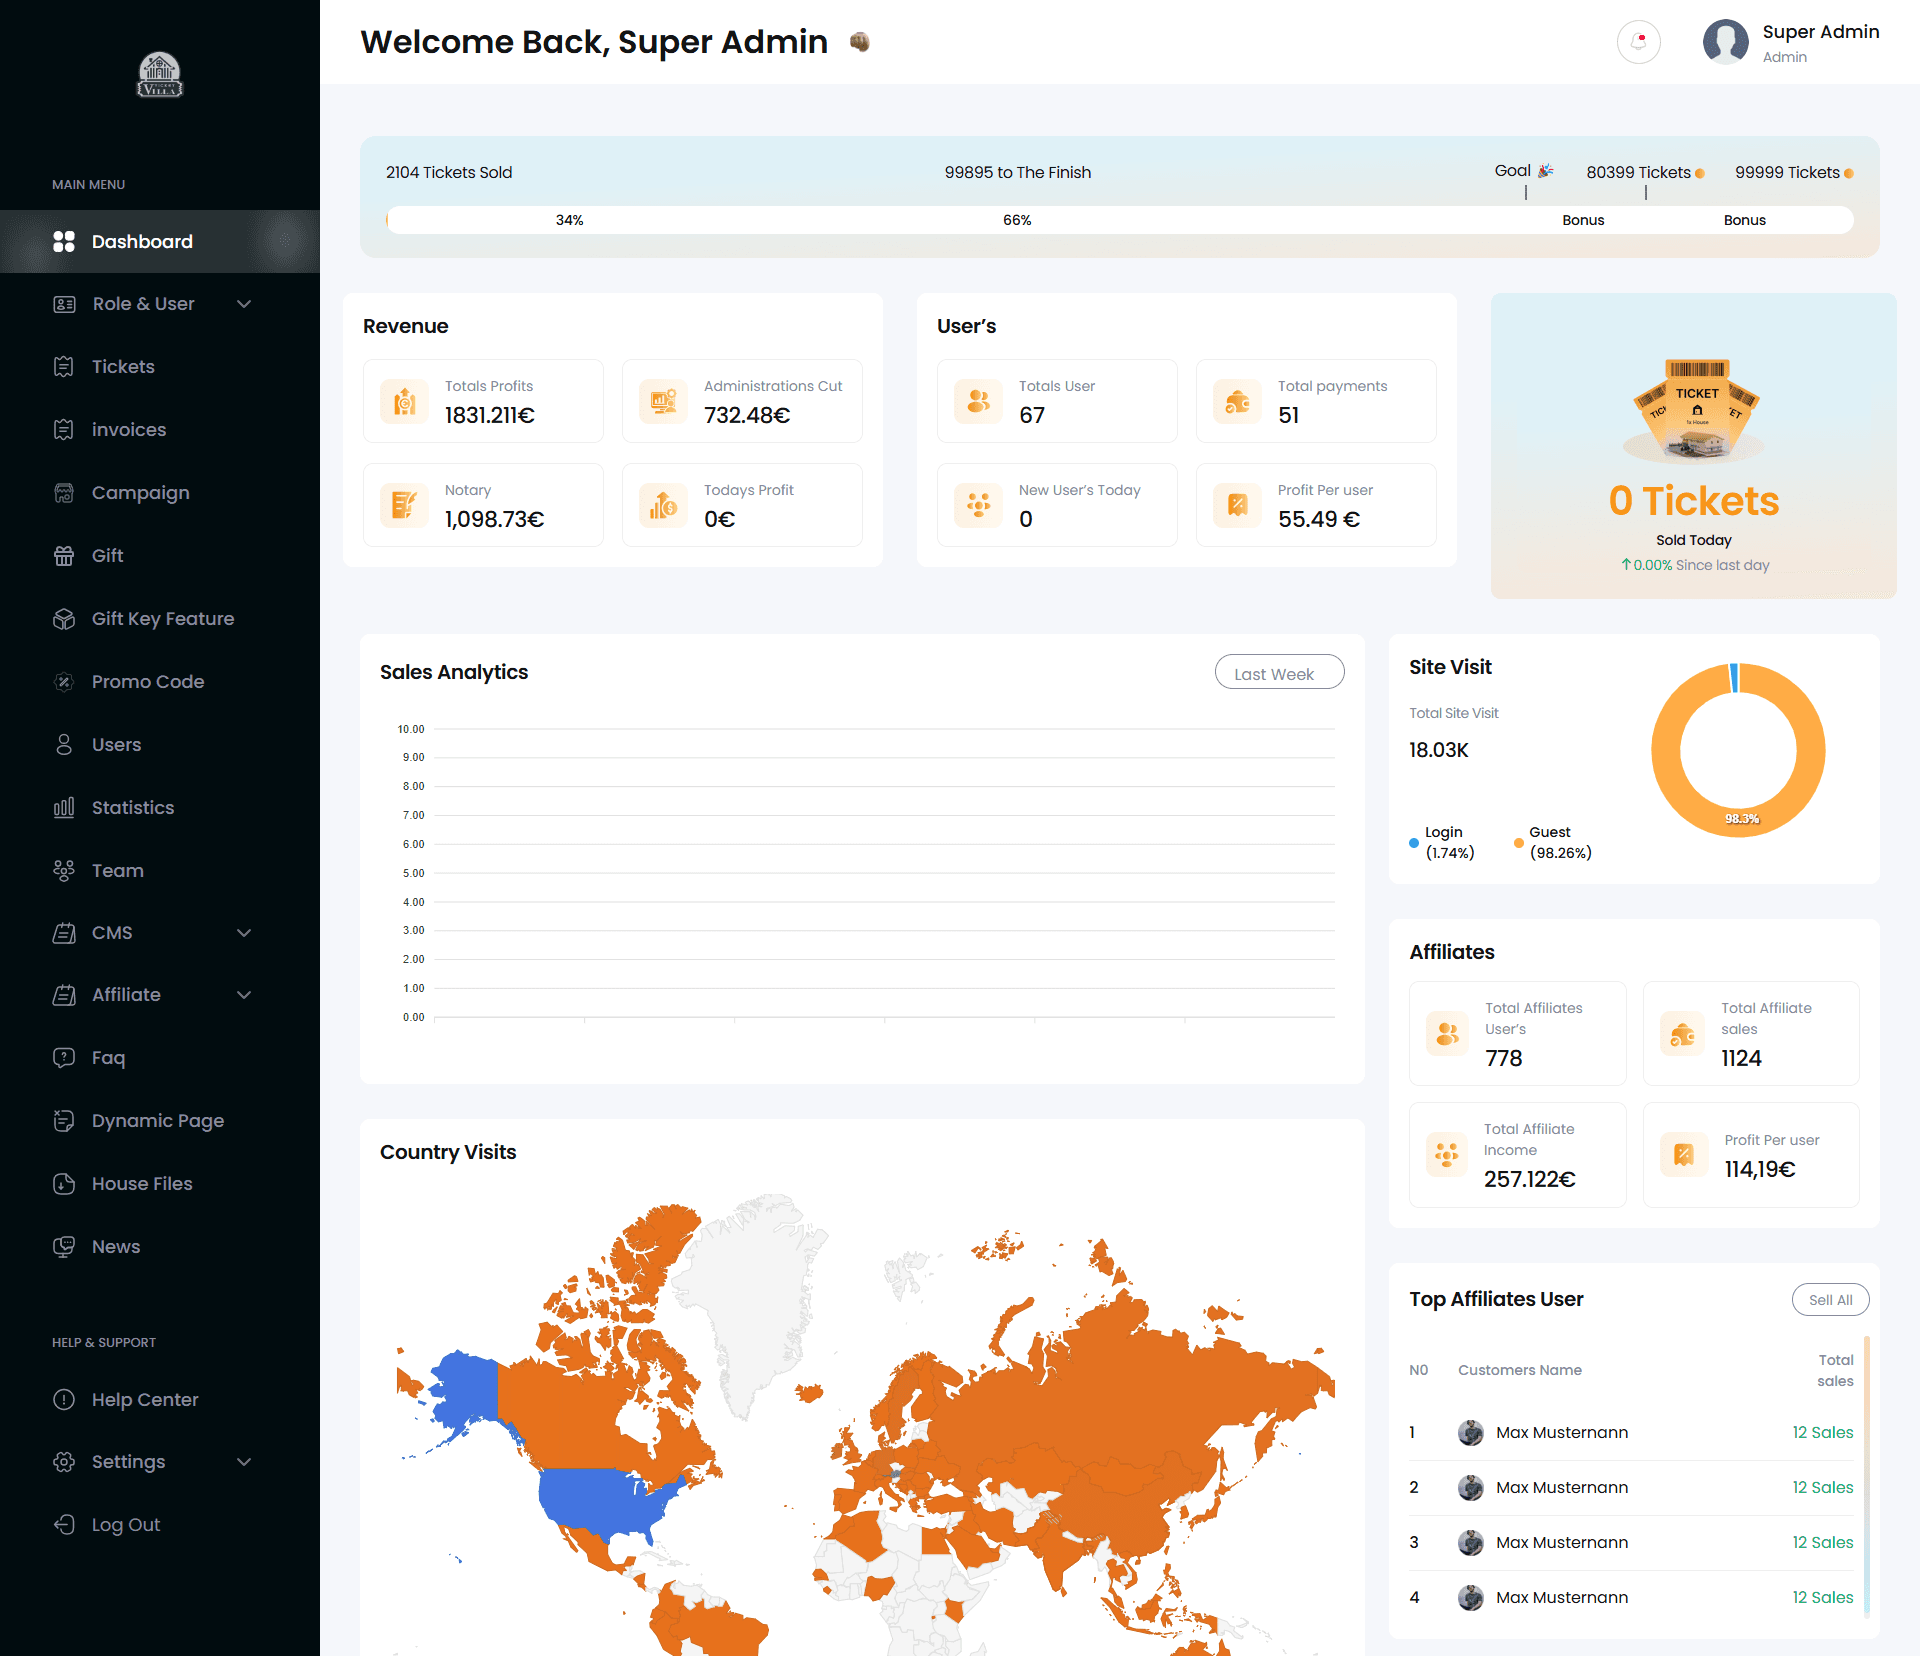The width and height of the screenshot is (1920, 1656).
Task: Click the blue Login legend dot
Action: pyautogui.click(x=1414, y=843)
